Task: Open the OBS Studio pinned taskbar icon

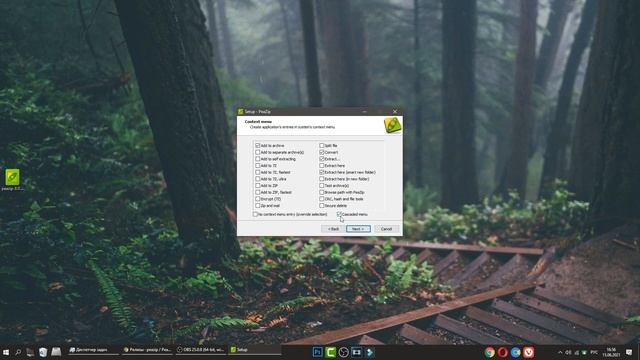Action: [x=344, y=352]
